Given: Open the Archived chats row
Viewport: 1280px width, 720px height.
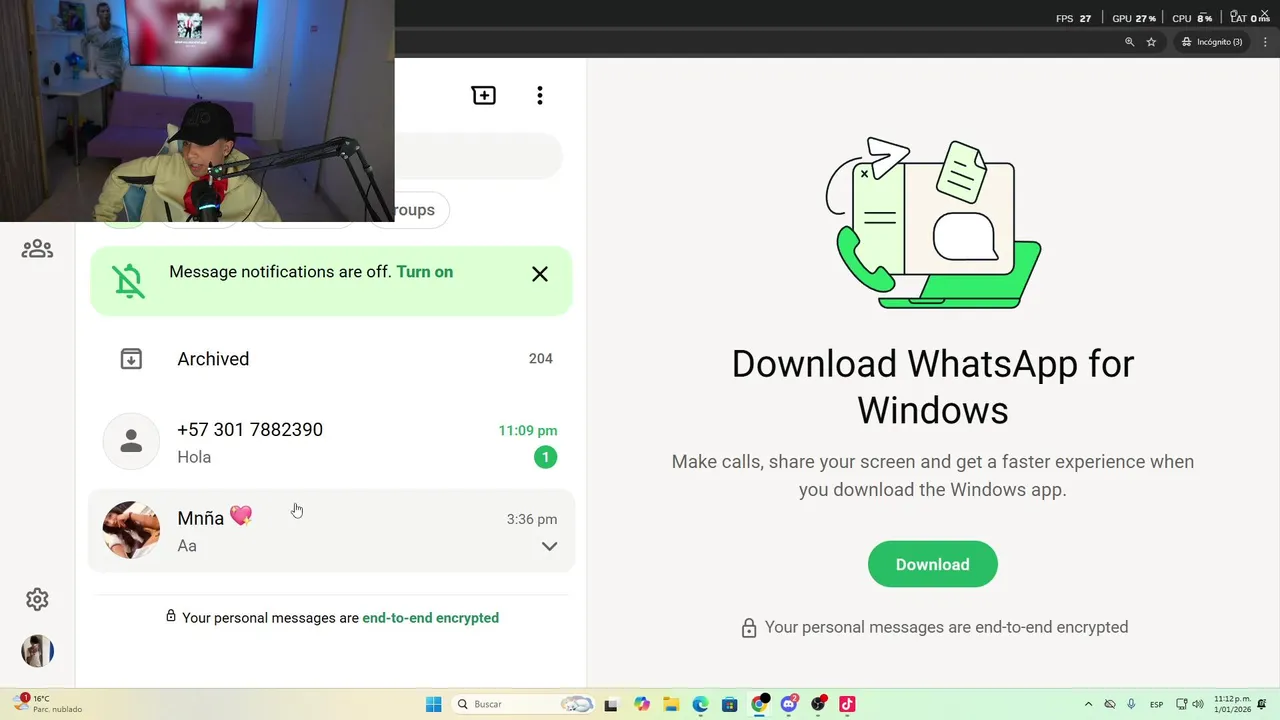Looking at the screenshot, I should (x=332, y=358).
